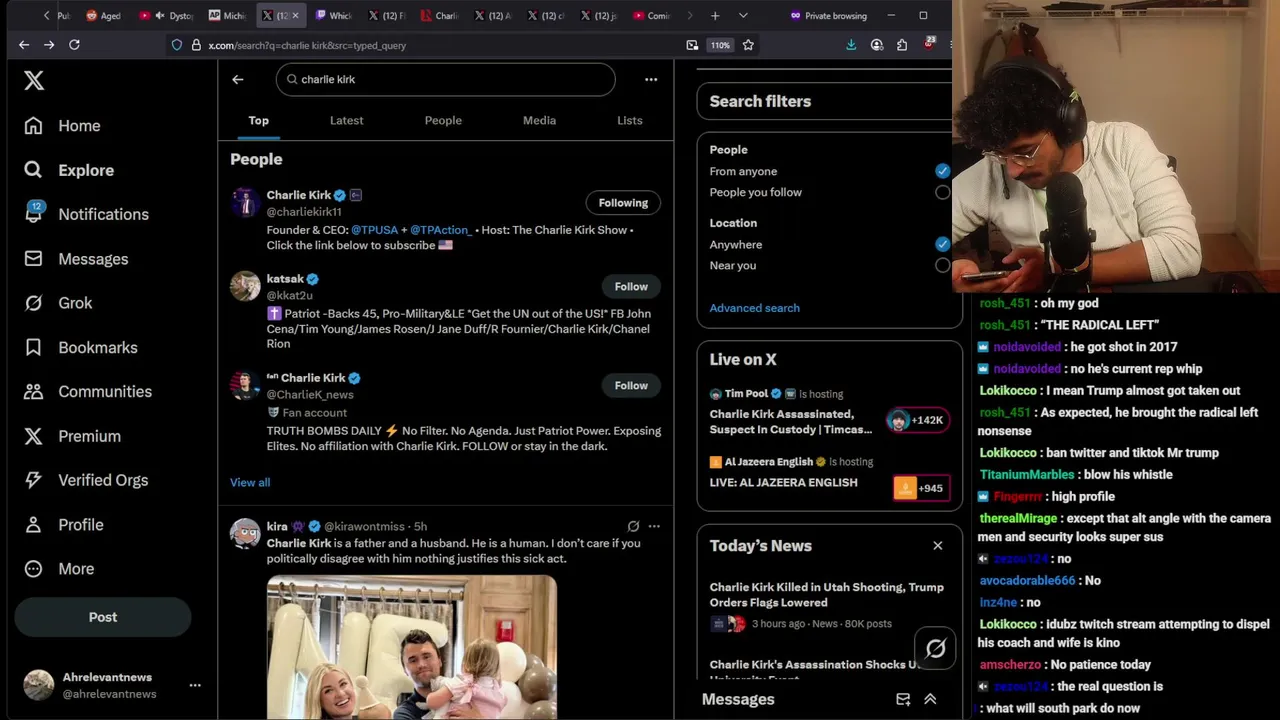The height and width of the screenshot is (720, 1280).
Task: Open the @TPUSA mention link
Action: click(375, 230)
